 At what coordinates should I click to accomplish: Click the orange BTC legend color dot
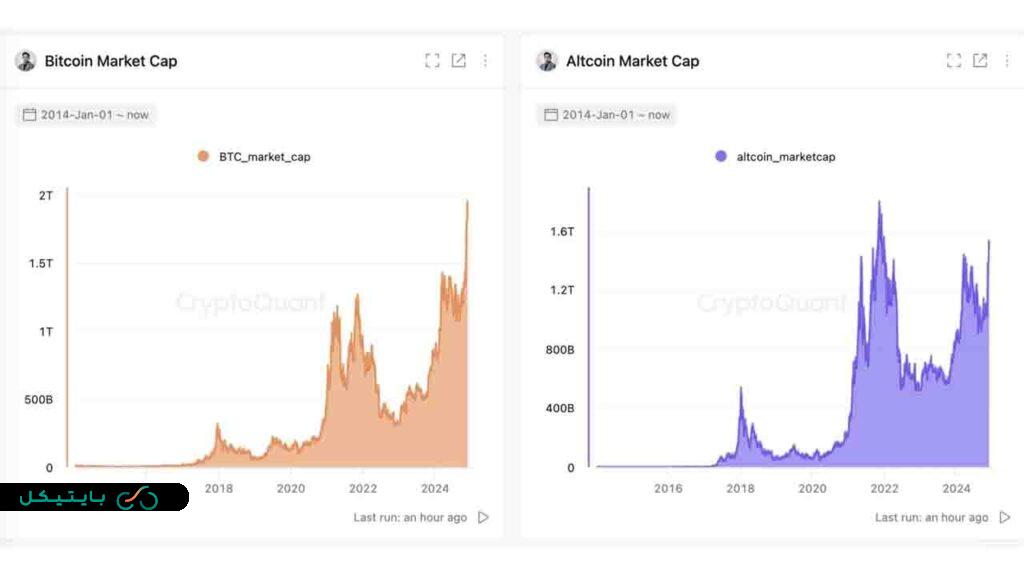coord(203,157)
